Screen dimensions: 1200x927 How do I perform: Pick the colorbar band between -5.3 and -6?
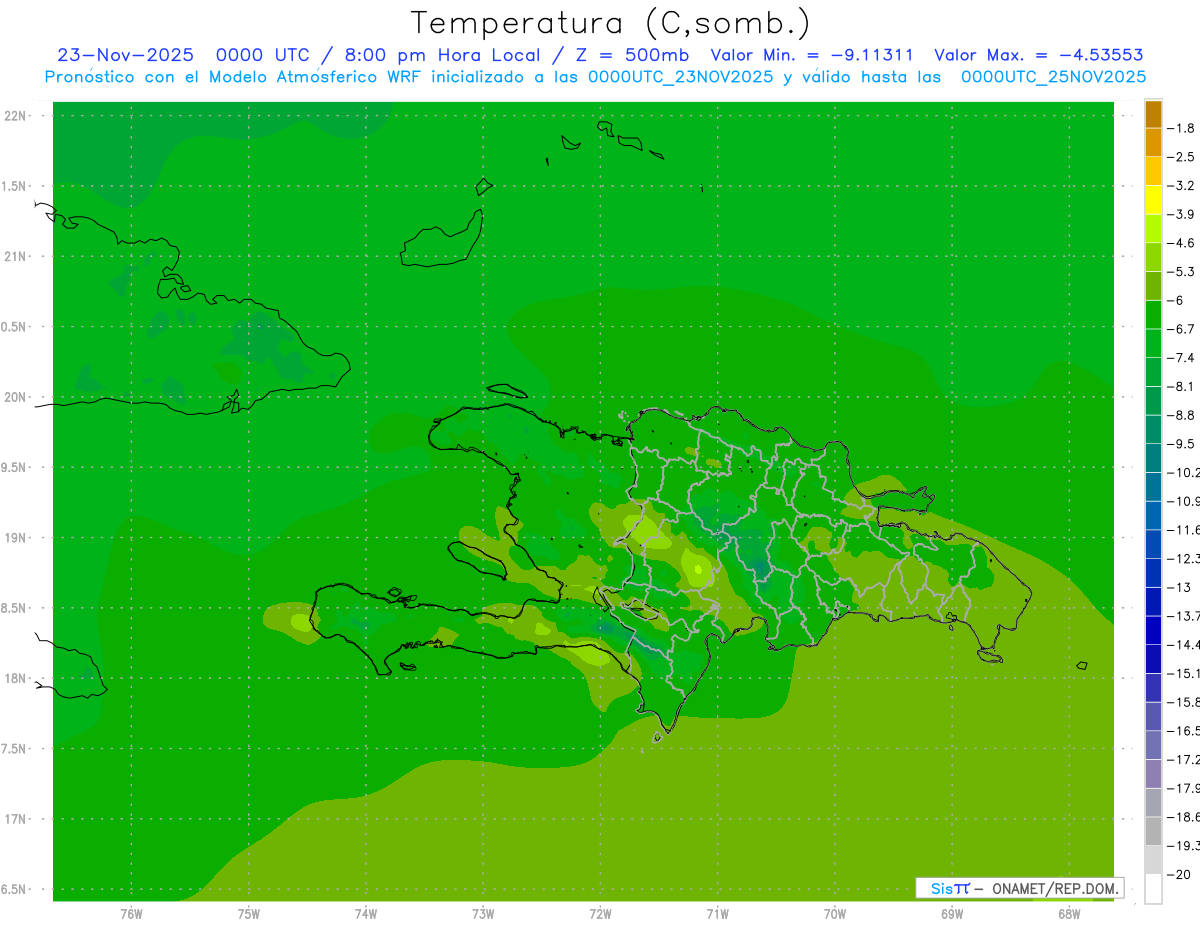point(1153,286)
